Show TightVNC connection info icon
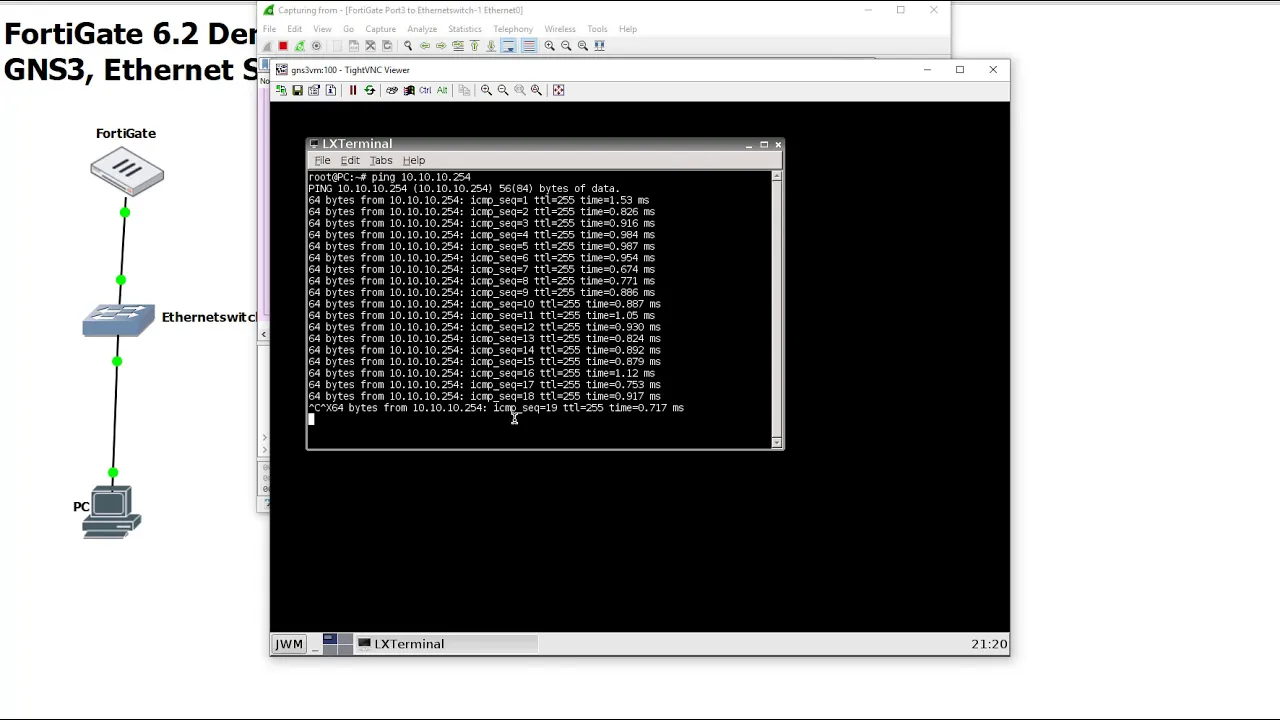Viewport: 1280px width, 720px height. (x=331, y=90)
